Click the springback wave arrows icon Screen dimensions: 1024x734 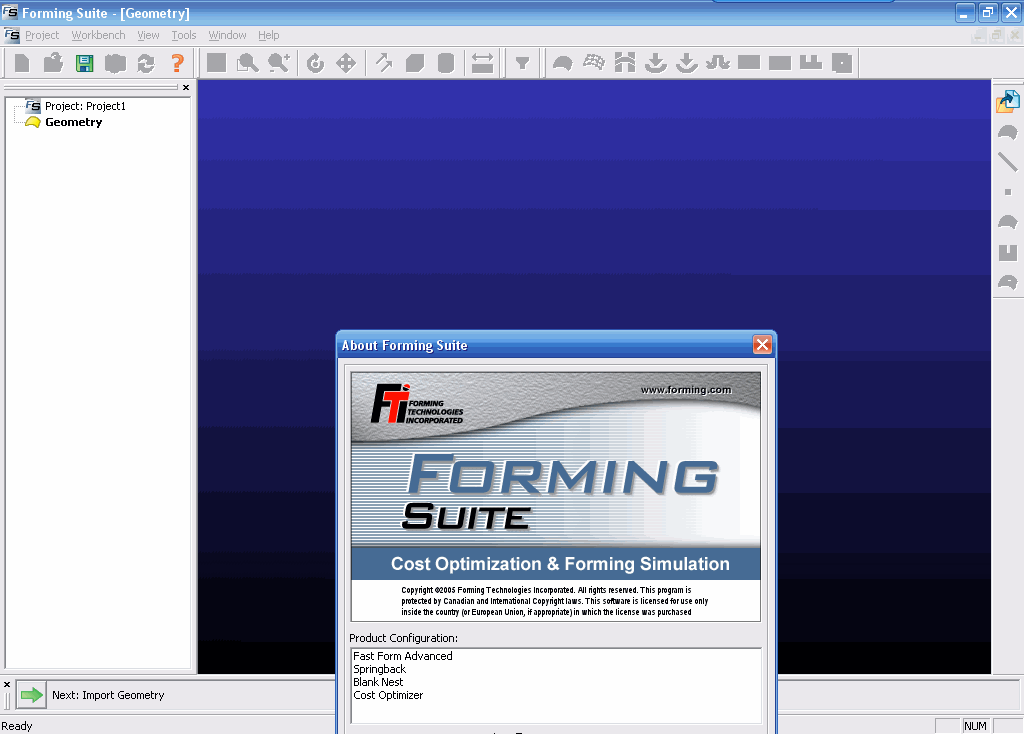coord(718,63)
